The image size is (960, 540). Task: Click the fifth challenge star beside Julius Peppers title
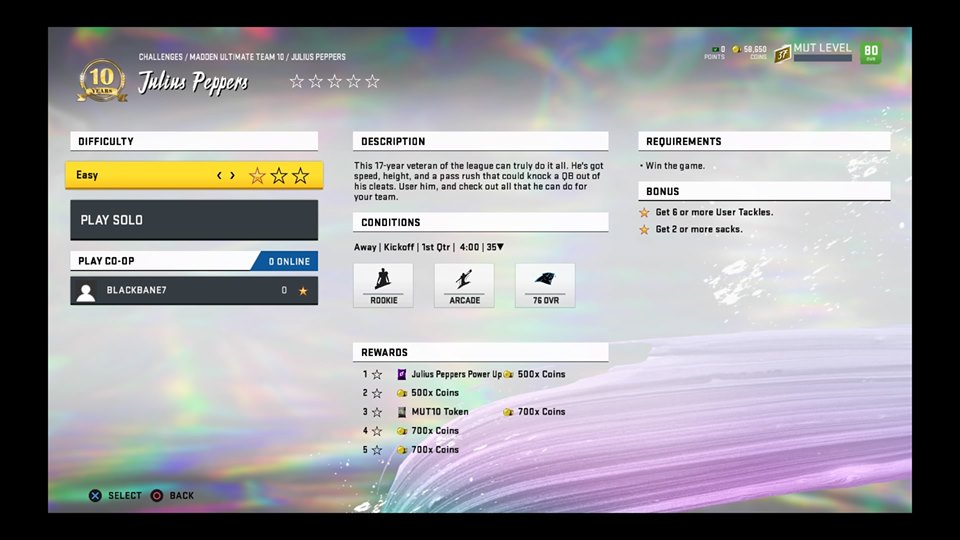372,81
